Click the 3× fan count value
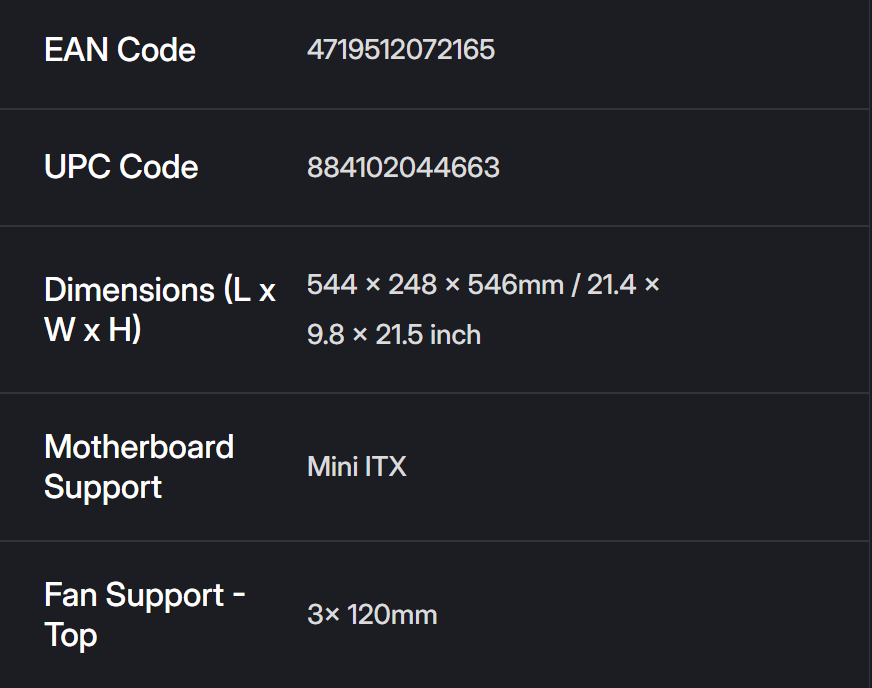The width and height of the screenshot is (872, 688). tap(323, 614)
